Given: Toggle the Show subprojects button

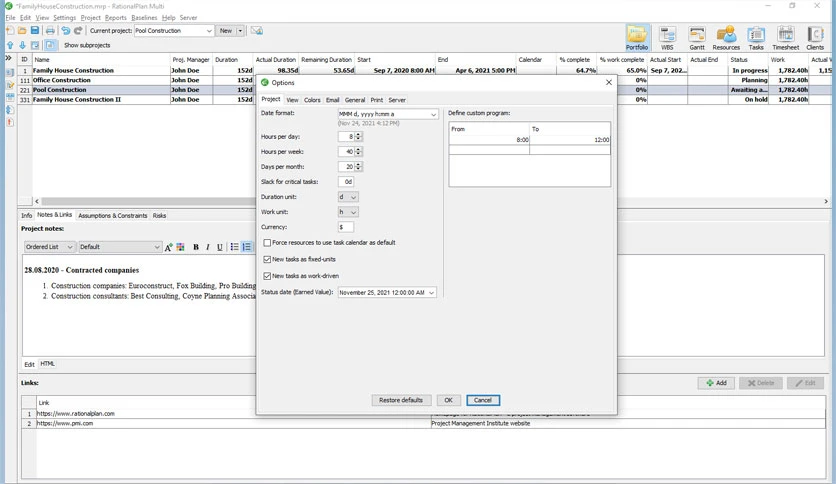Looking at the screenshot, I should [x=50, y=45].
